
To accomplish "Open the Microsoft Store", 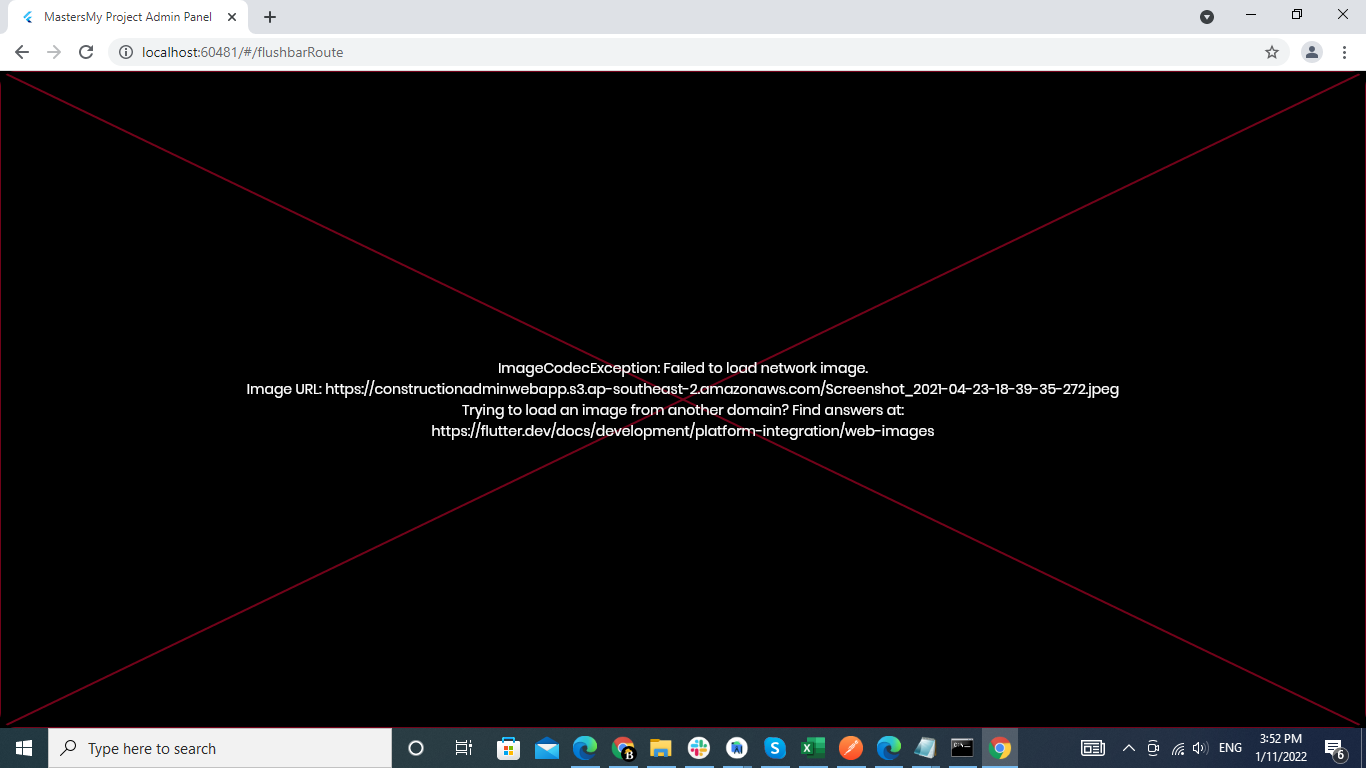I will pos(509,747).
